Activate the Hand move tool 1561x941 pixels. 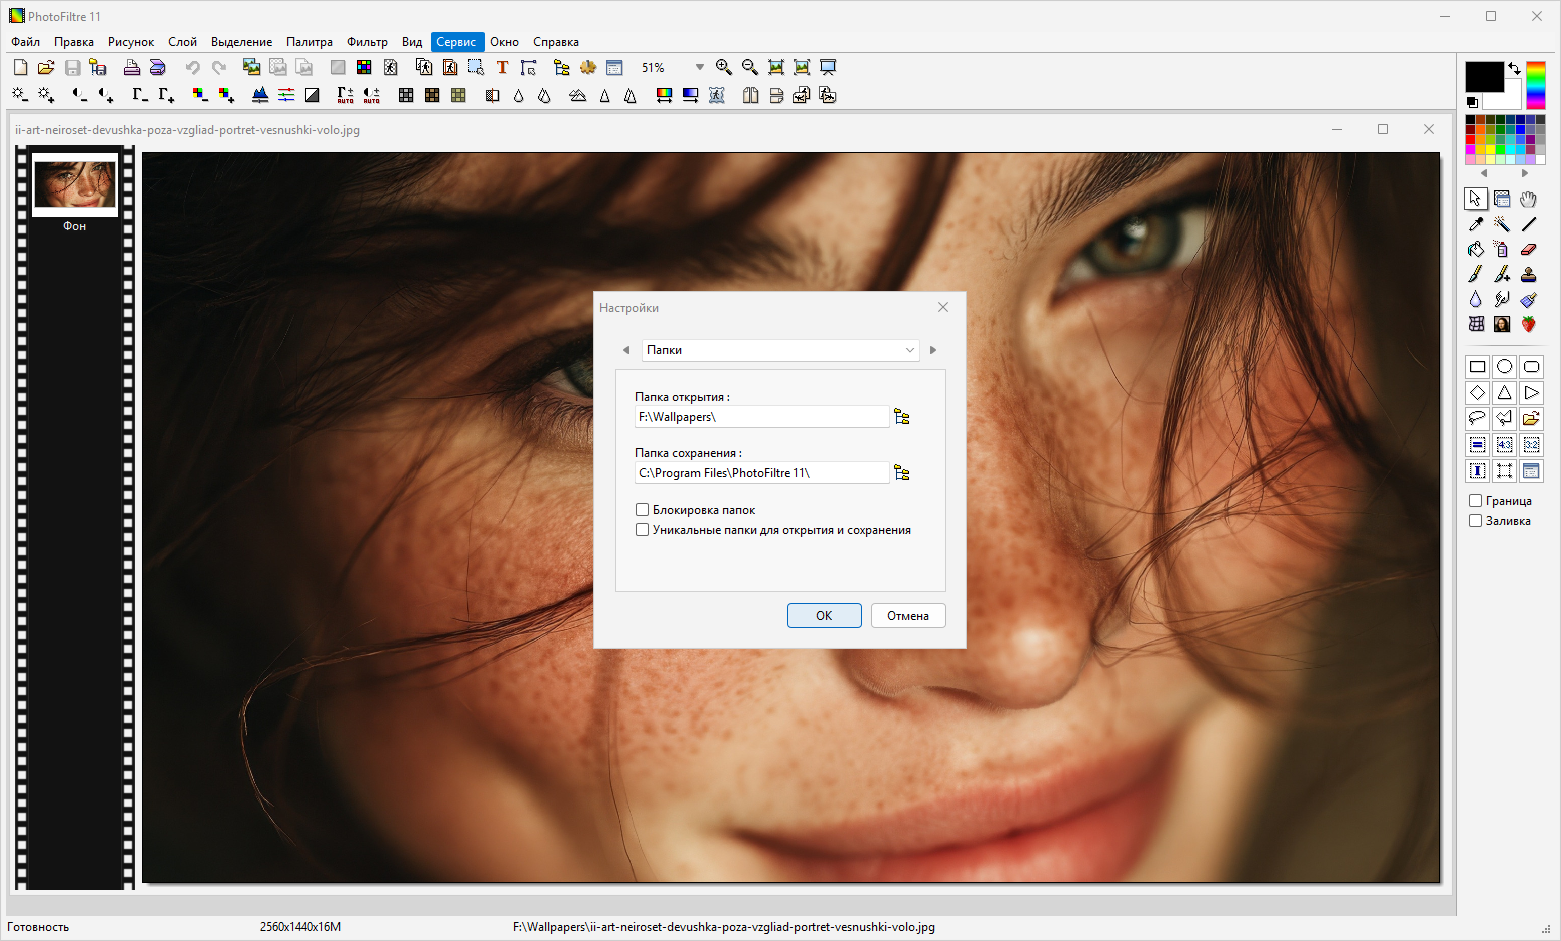(x=1528, y=199)
